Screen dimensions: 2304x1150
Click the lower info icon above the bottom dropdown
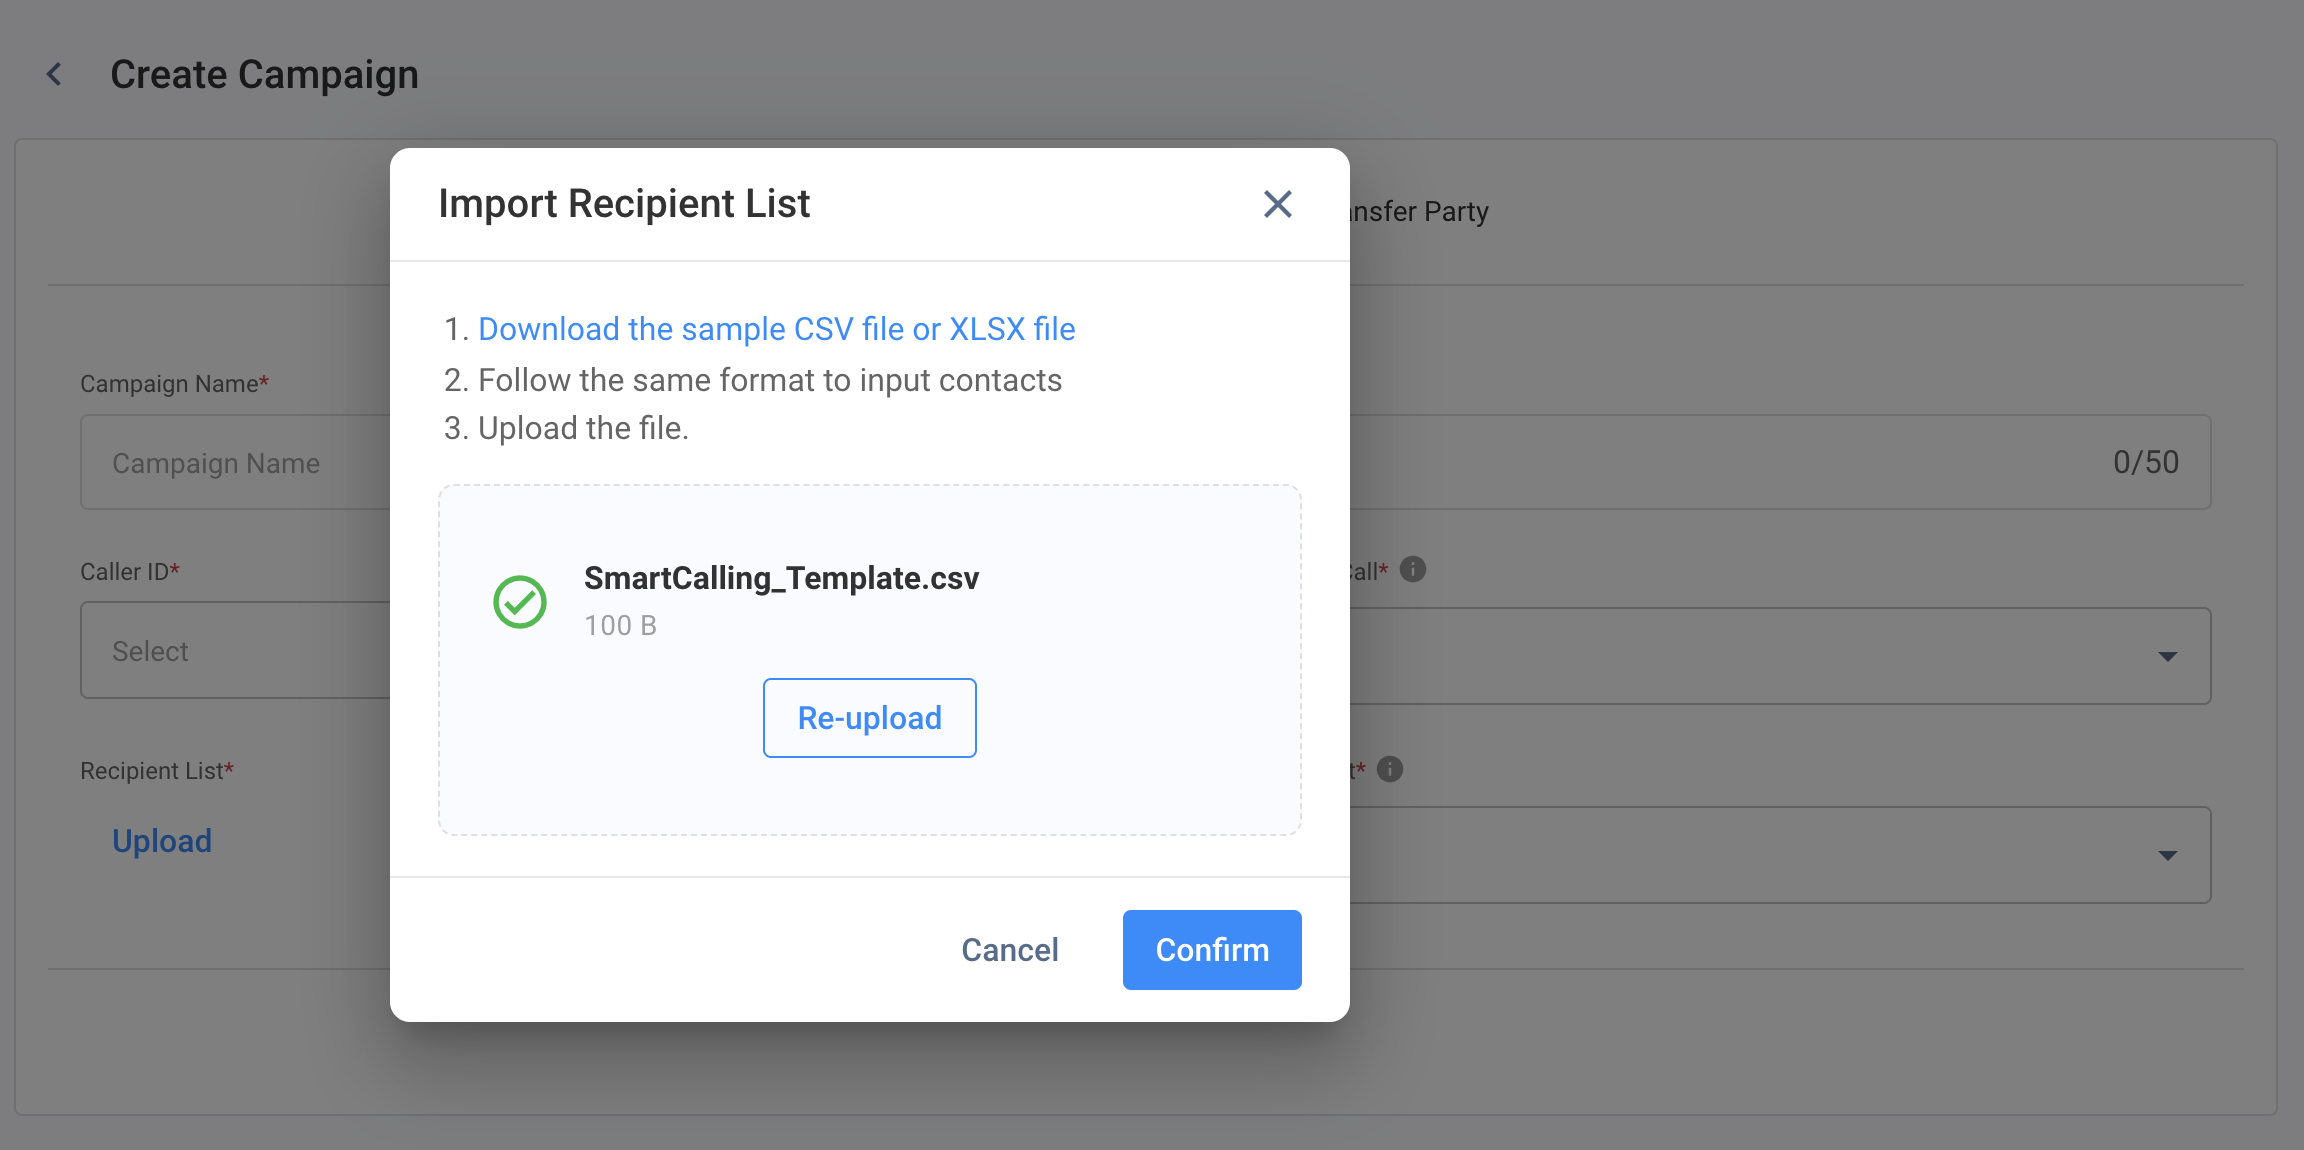pos(1389,769)
